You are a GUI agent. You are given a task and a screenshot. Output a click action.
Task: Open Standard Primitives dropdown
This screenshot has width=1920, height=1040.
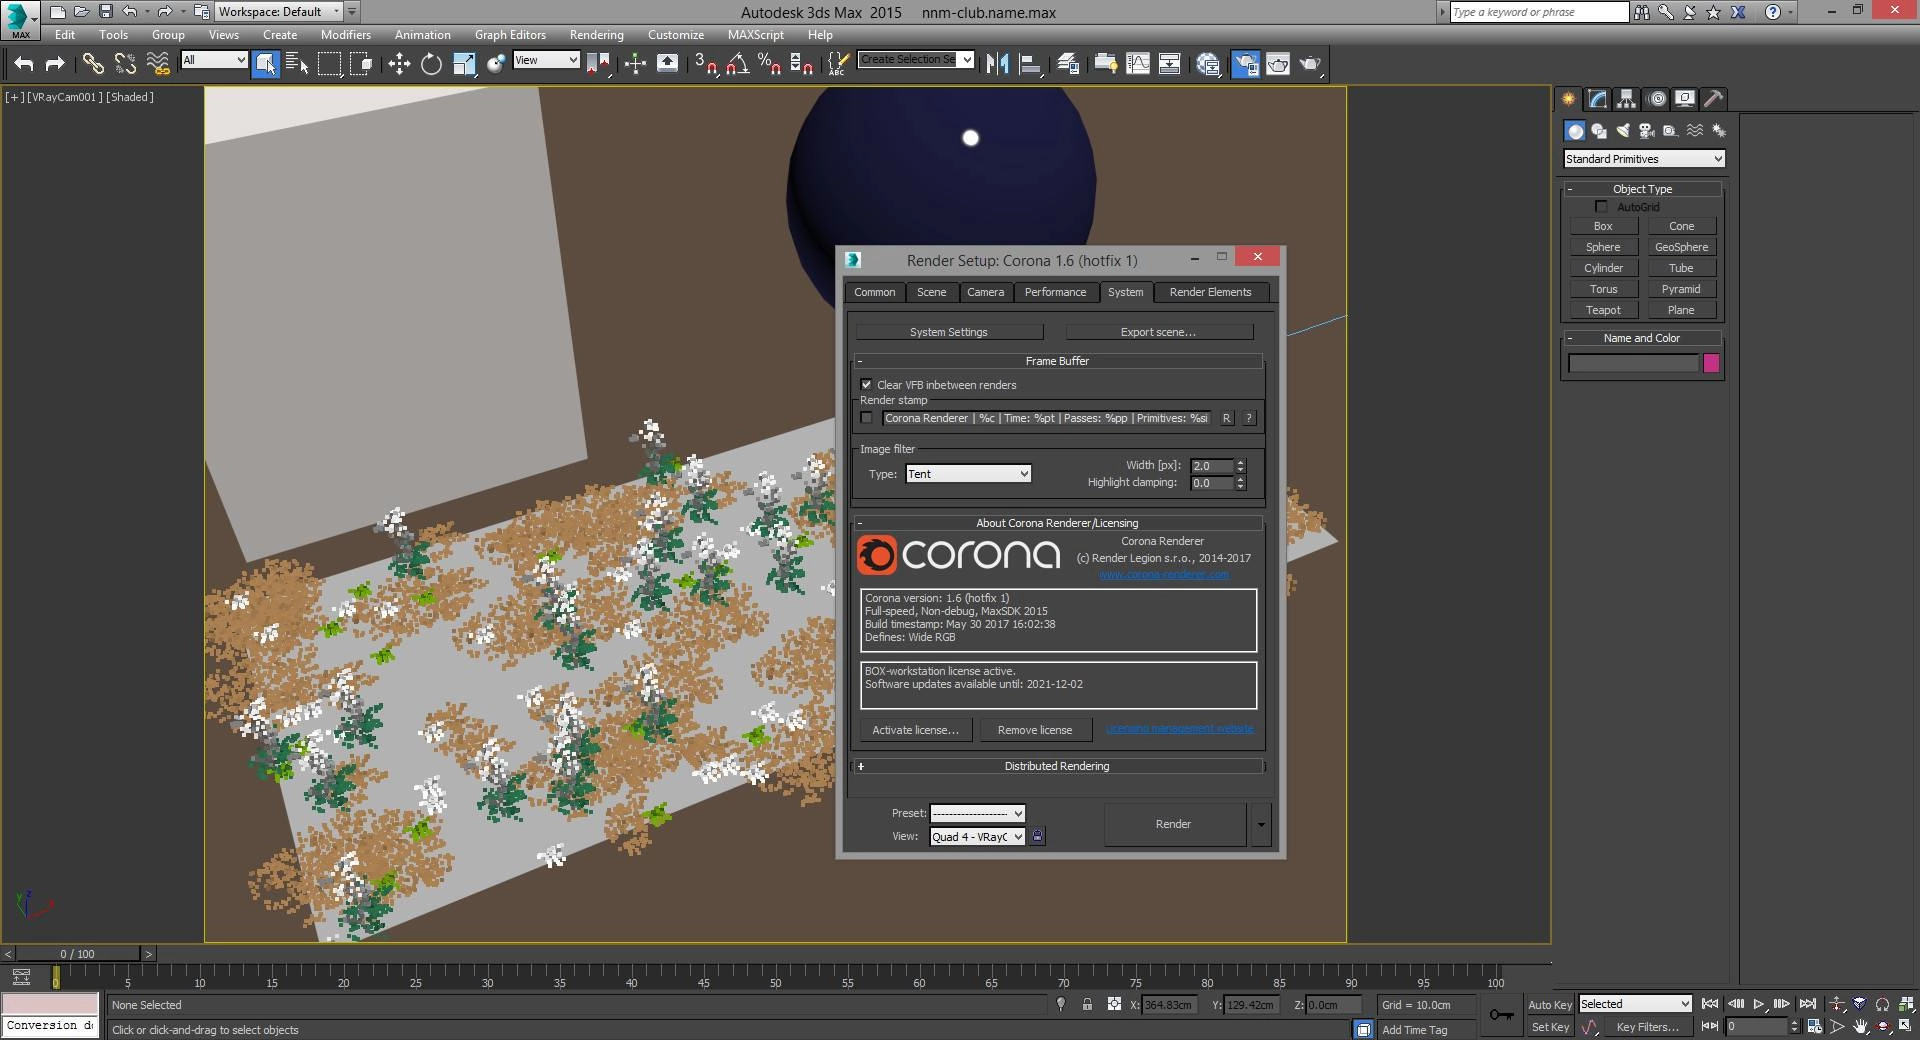point(1644,159)
